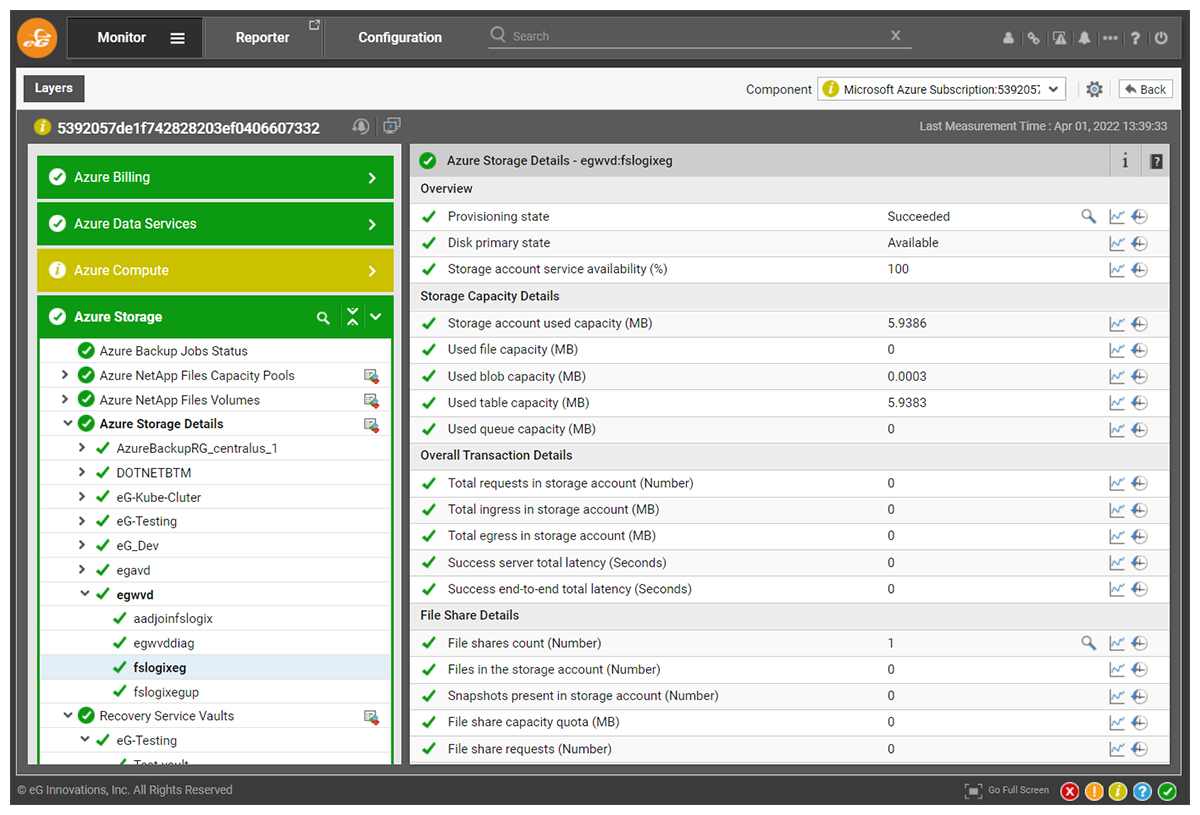Expand Azure NetApp Files Volumes node
Image resolution: width=1200 pixels, height=815 pixels.
tap(65, 399)
